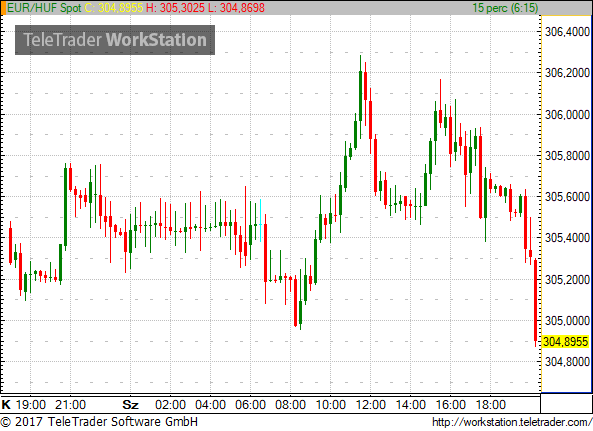This screenshot has height=431, width=593.
Task: Click the high price H: 305,3025 value
Action: click(175, 8)
